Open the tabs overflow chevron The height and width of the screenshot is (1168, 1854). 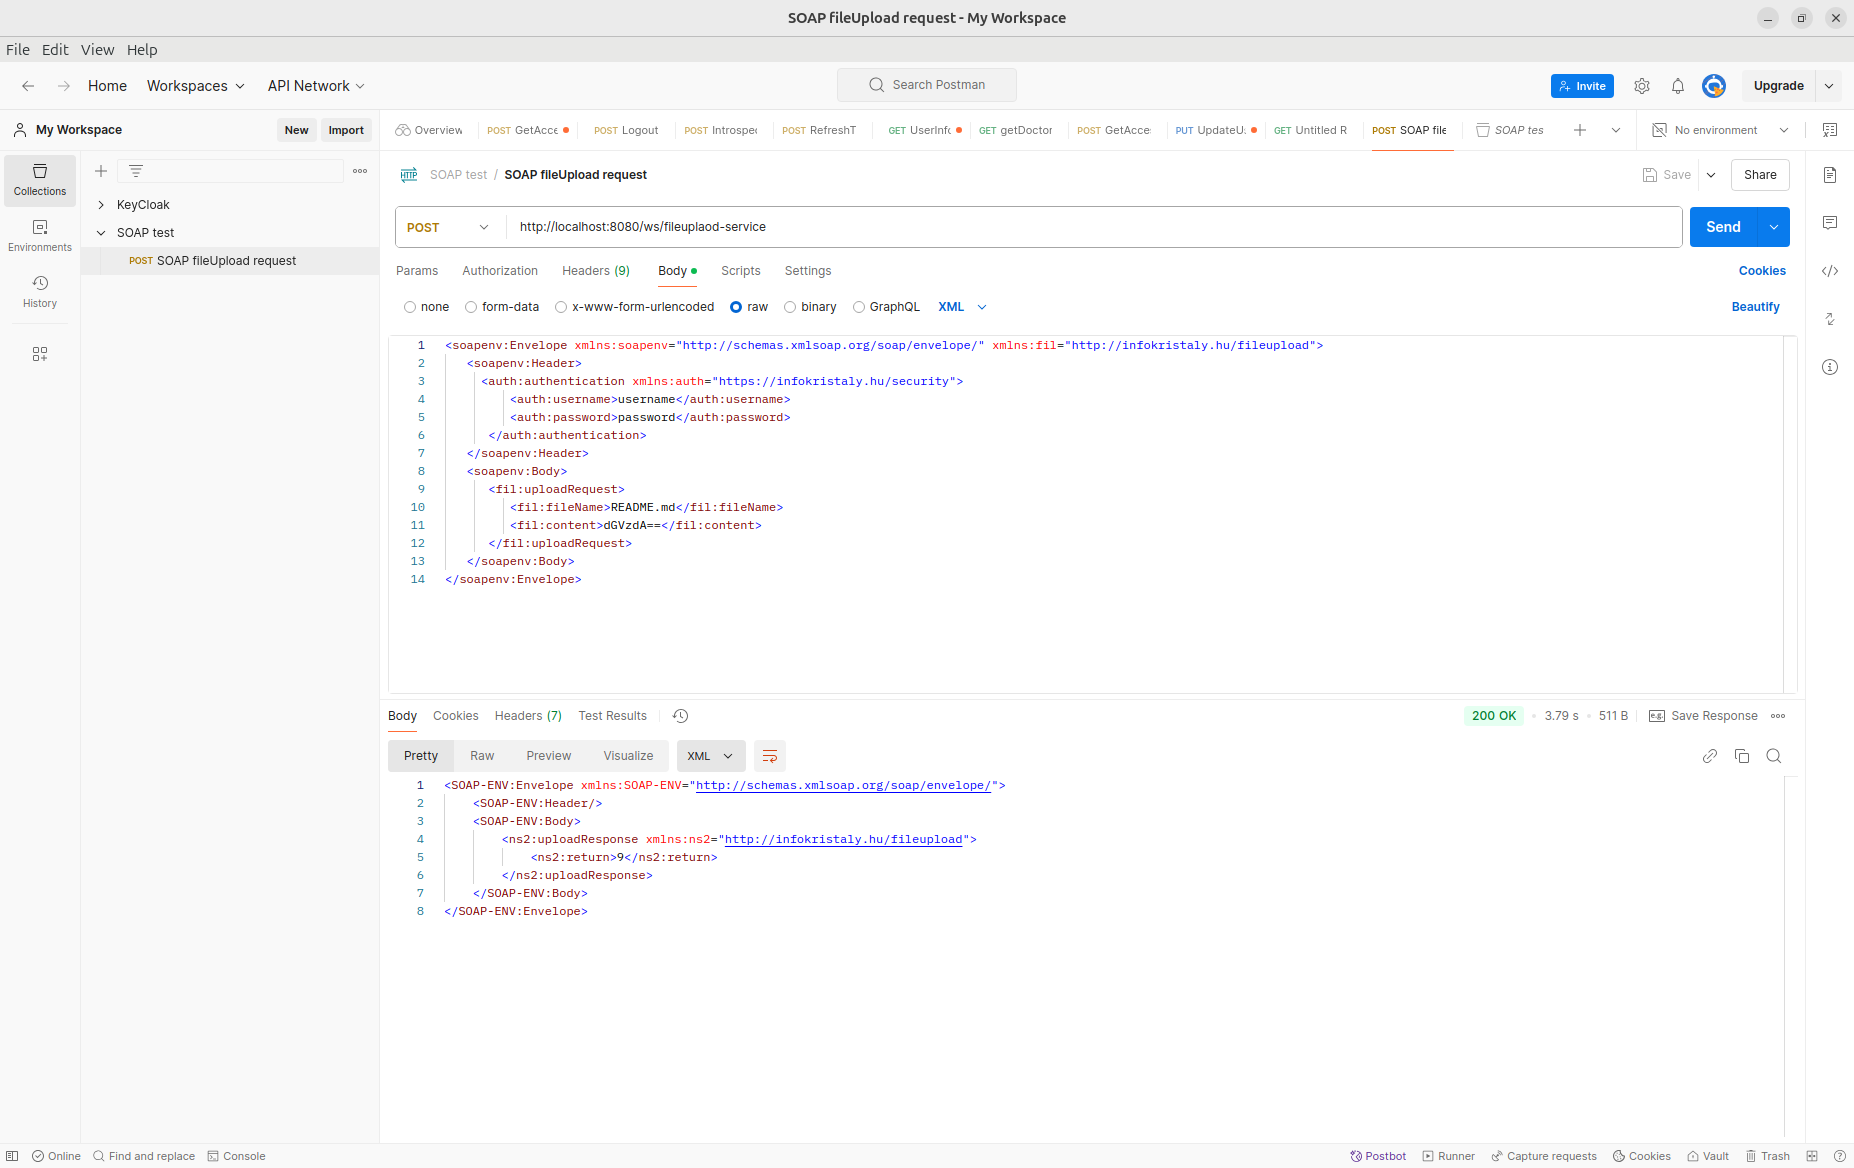[1616, 130]
